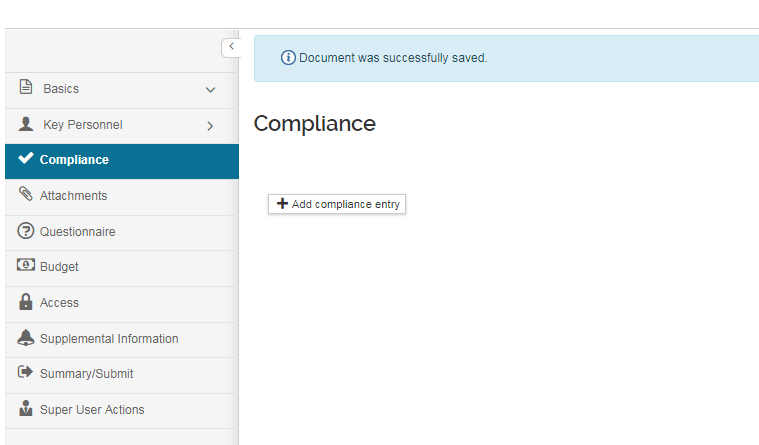
Task: Click the Summary/Submit arrow icon
Action: pos(25,372)
